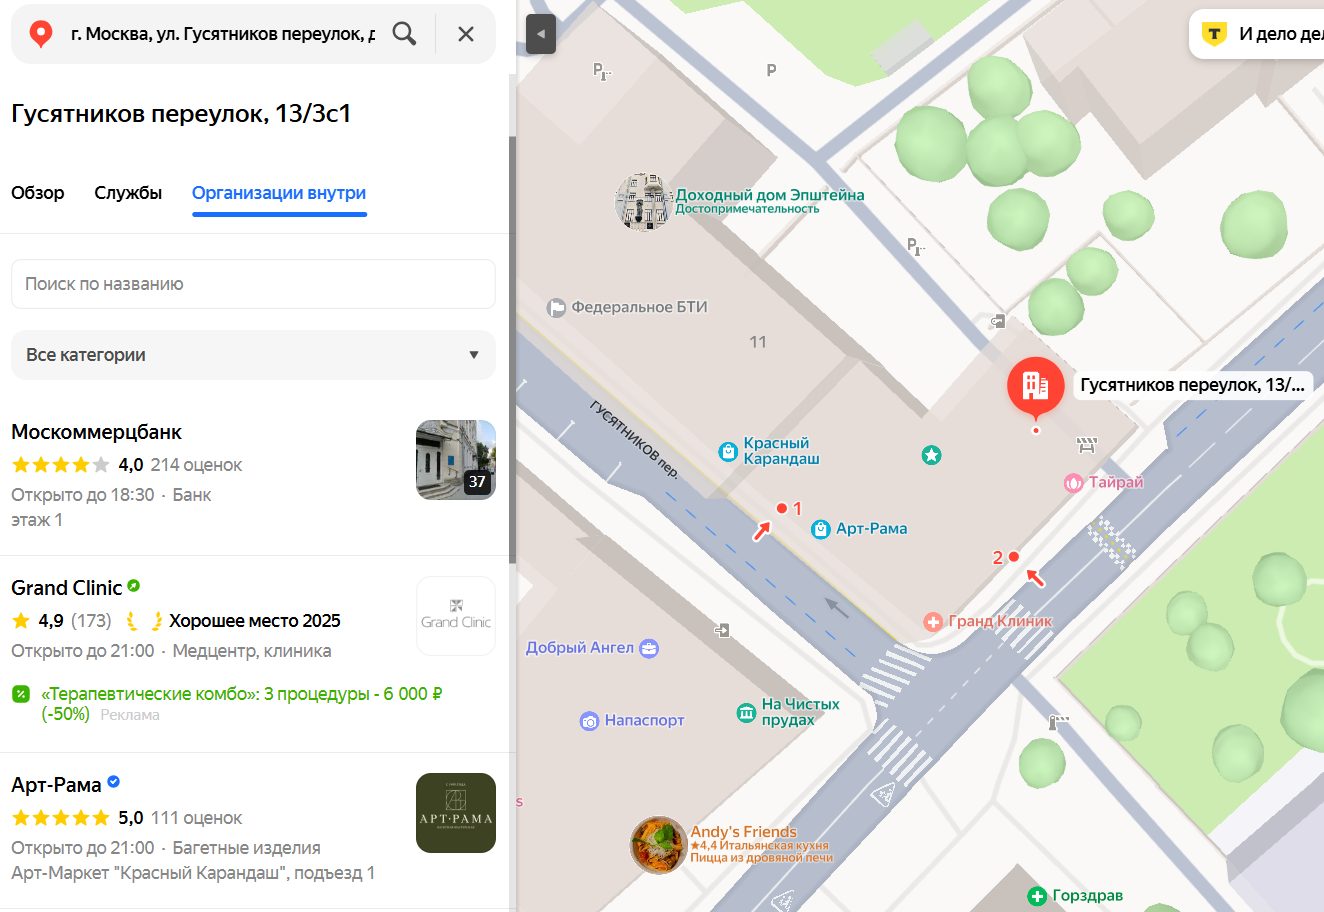
Task: Open the И дело де... yellow T banner
Action: coord(1256,34)
